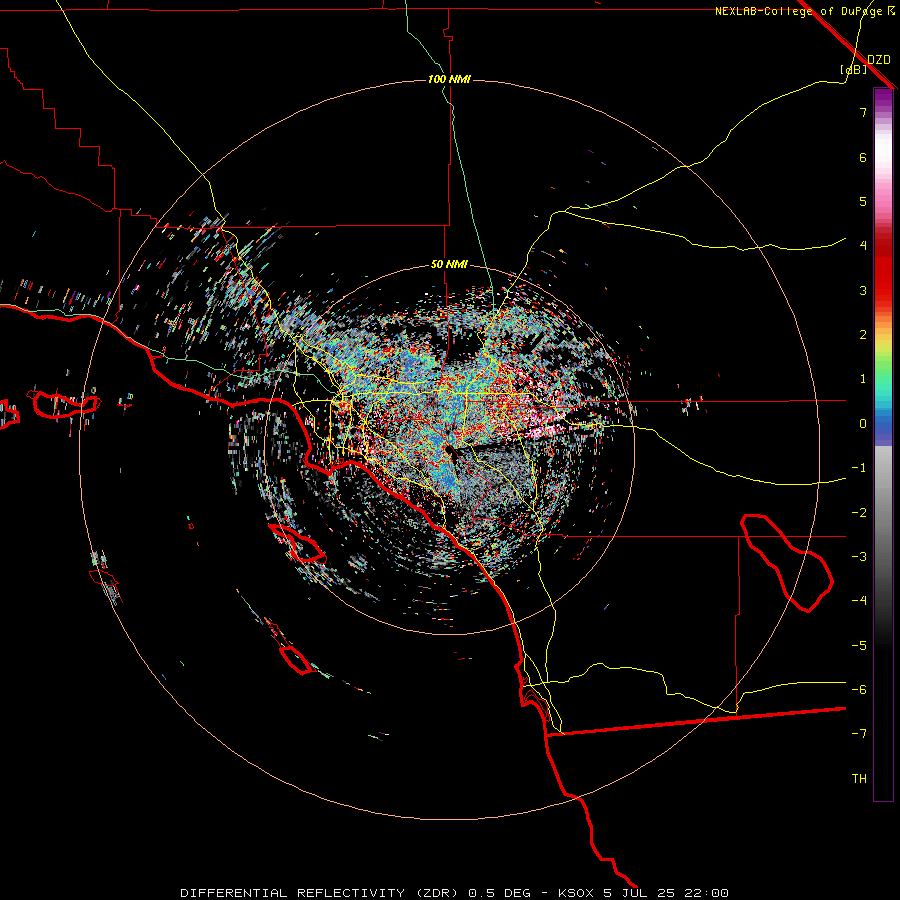Click the "7" value on the color scale
This screenshot has width=900, height=900.
pos(863,112)
